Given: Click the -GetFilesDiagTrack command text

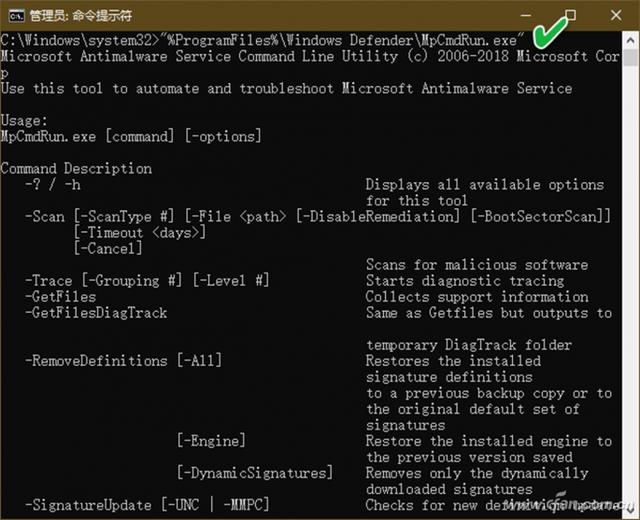Looking at the screenshot, I should pos(96,313).
